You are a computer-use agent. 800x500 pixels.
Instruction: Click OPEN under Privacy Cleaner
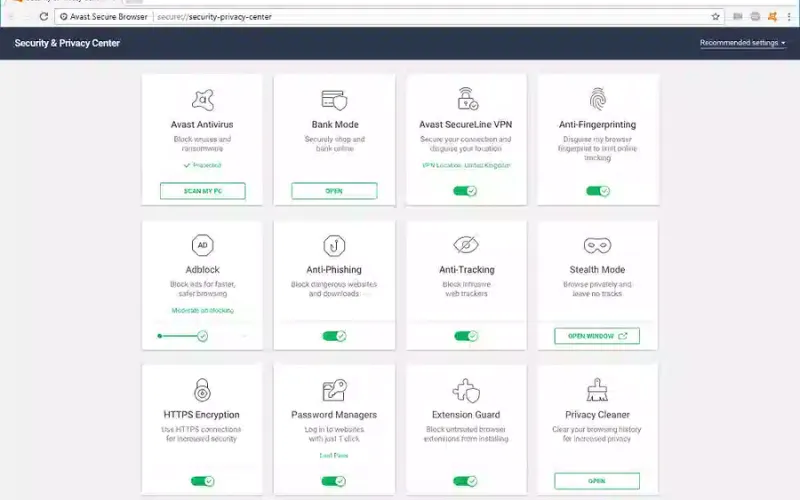597,481
